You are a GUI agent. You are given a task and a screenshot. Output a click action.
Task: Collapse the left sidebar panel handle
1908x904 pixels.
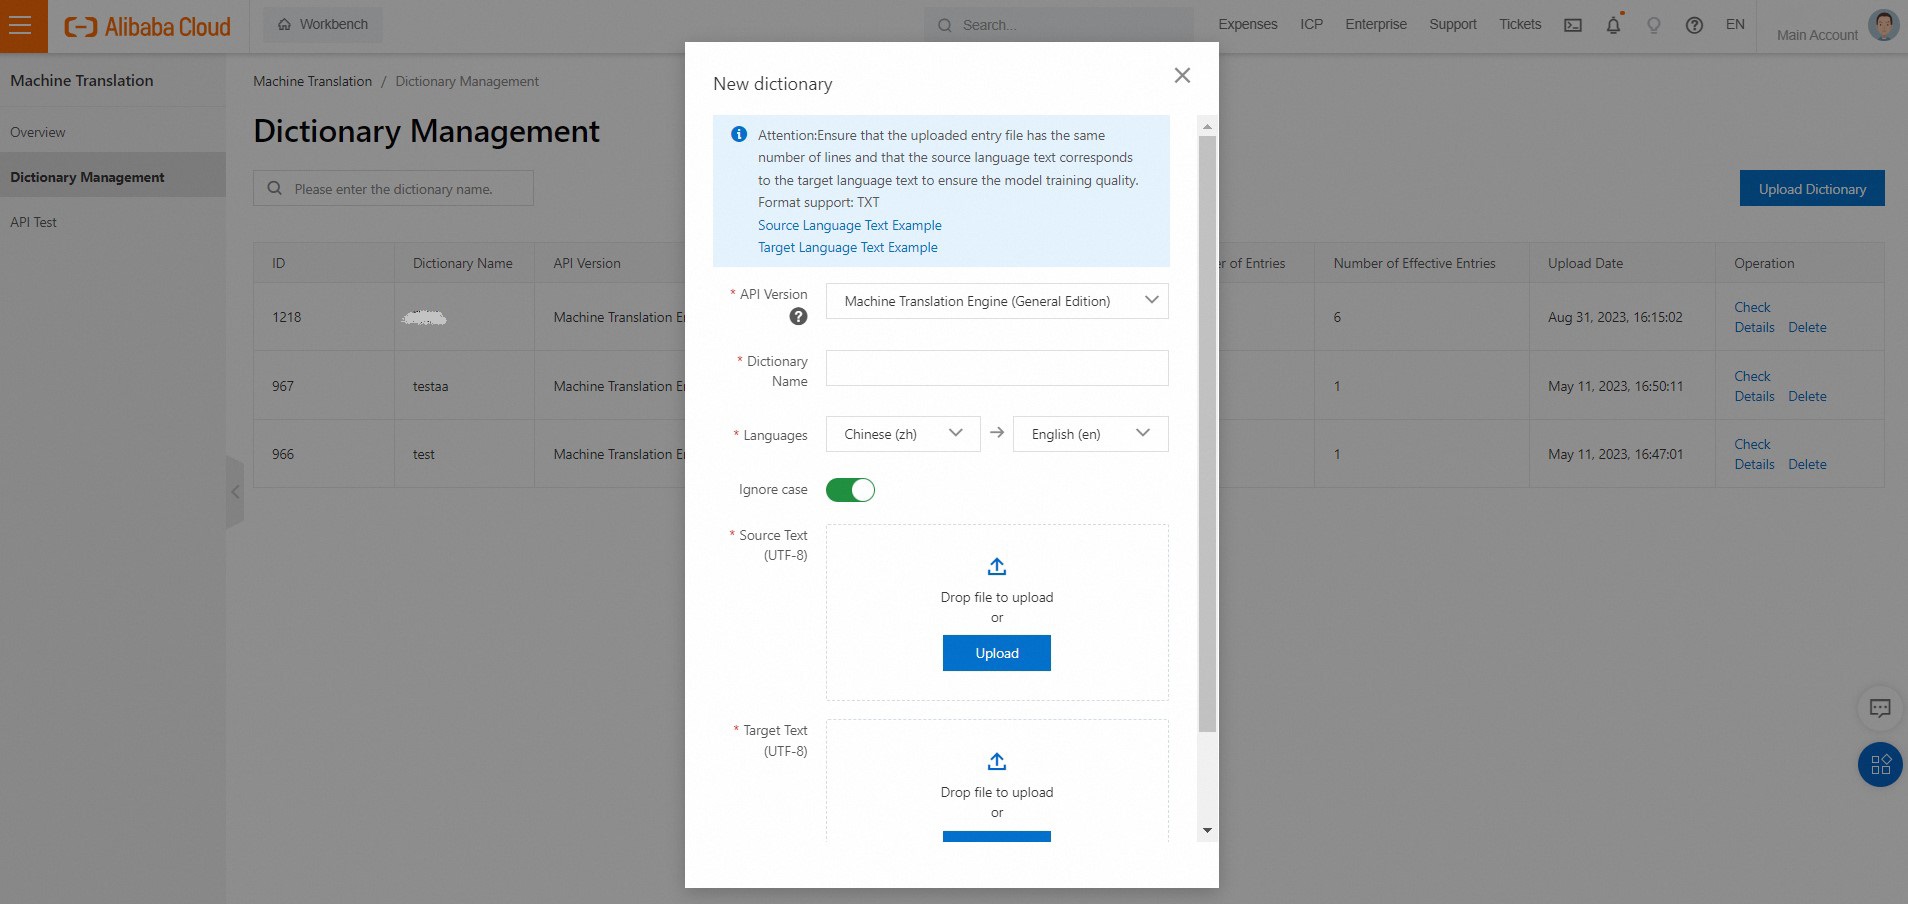pyautogui.click(x=235, y=492)
